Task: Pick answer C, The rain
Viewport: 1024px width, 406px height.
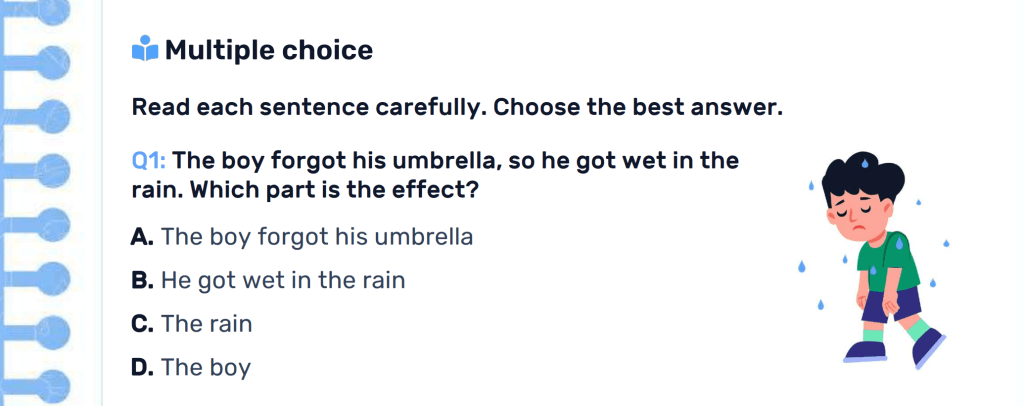Action: 206,324
